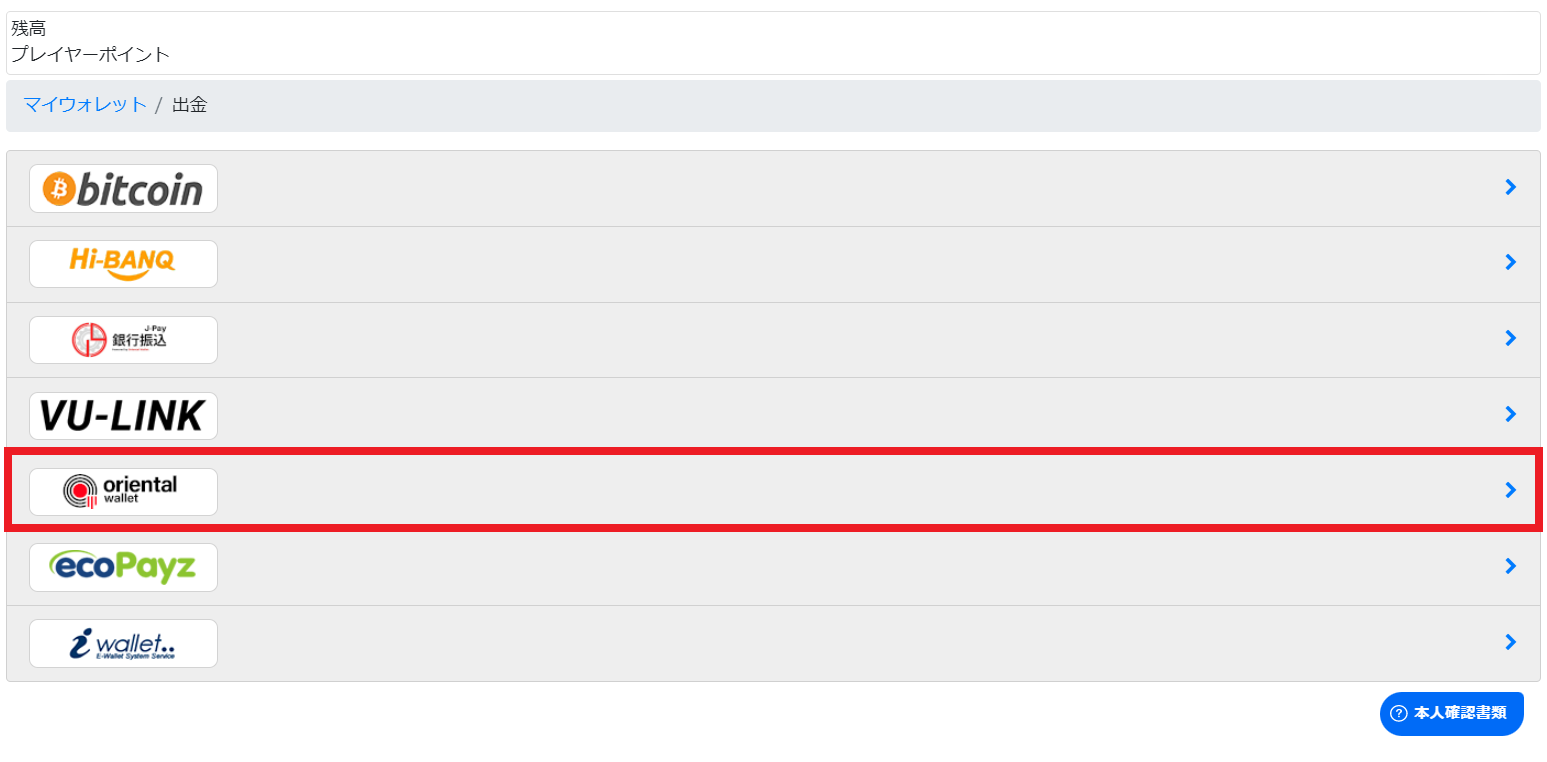Open ecoPayz using its chevron arrow
Screen dimensions: 1547x762
tap(1511, 566)
